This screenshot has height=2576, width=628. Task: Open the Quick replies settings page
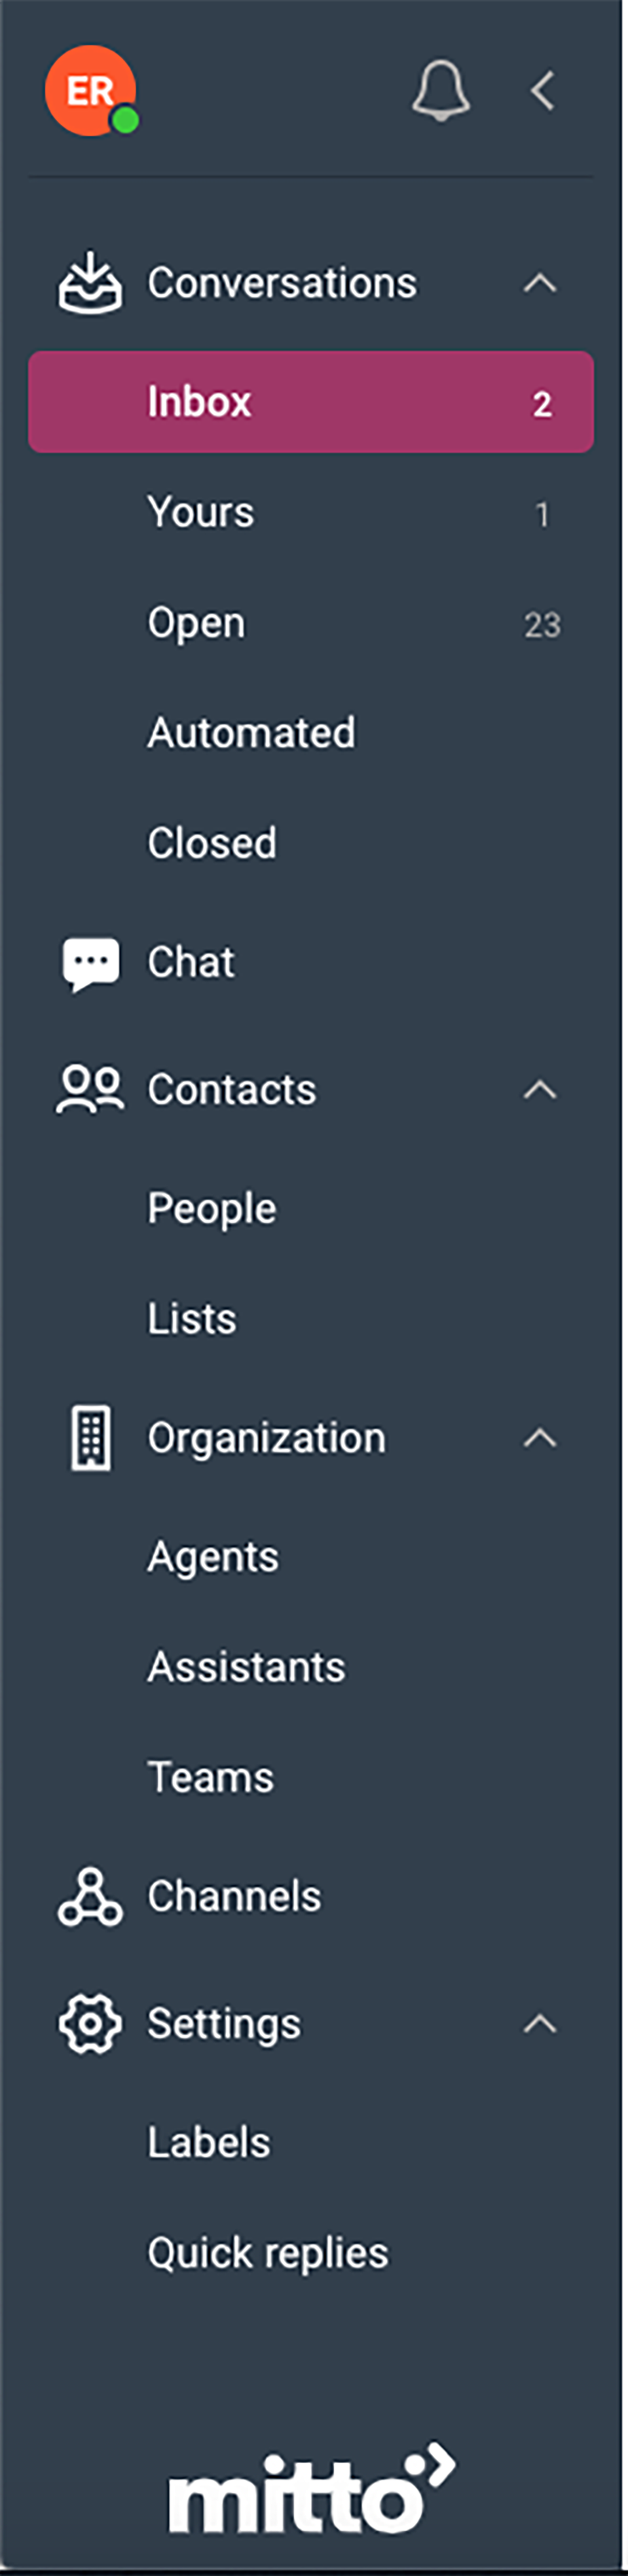pyautogui.click(x=268, y=2252)
